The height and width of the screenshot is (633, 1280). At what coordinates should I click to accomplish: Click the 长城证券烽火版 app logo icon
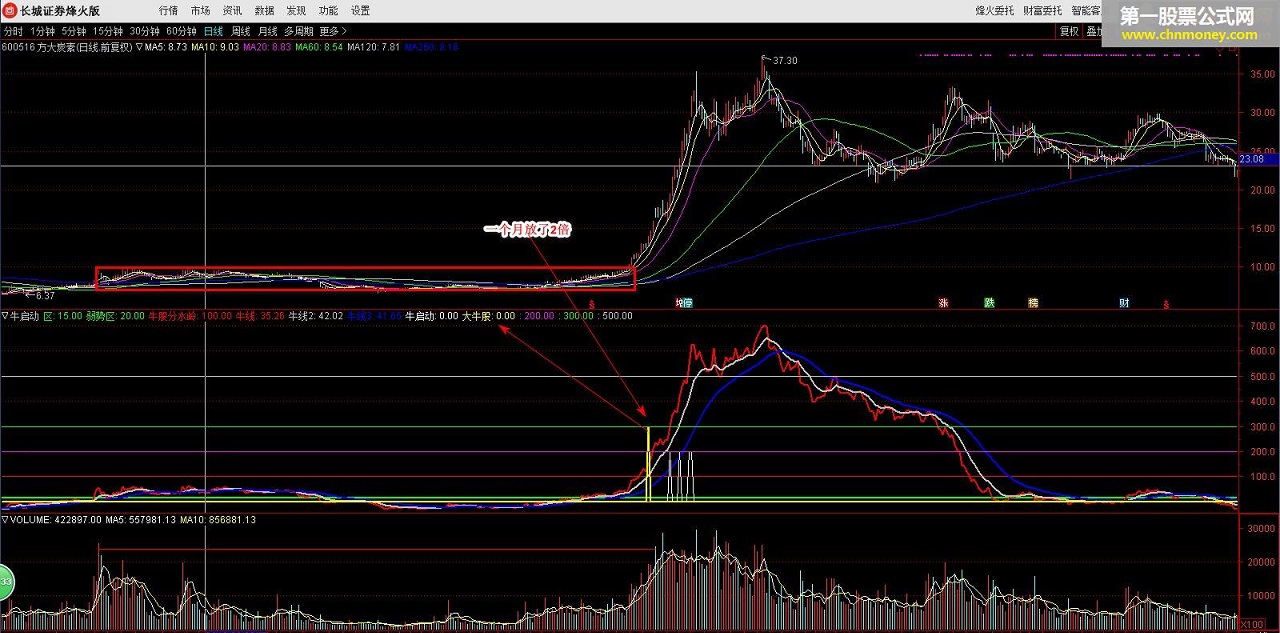(x=9, y=11)
